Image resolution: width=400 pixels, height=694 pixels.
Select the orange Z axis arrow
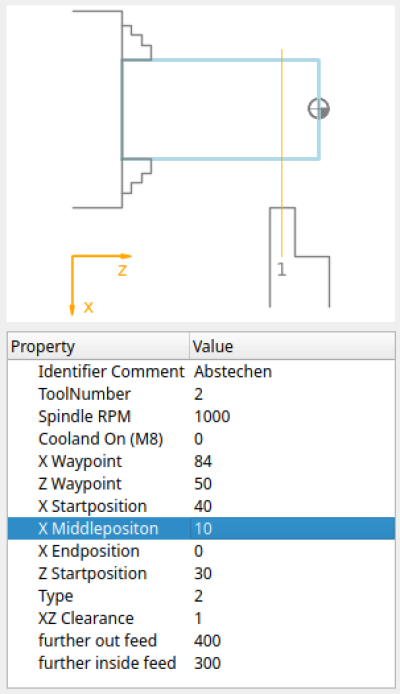click(102, 256)
